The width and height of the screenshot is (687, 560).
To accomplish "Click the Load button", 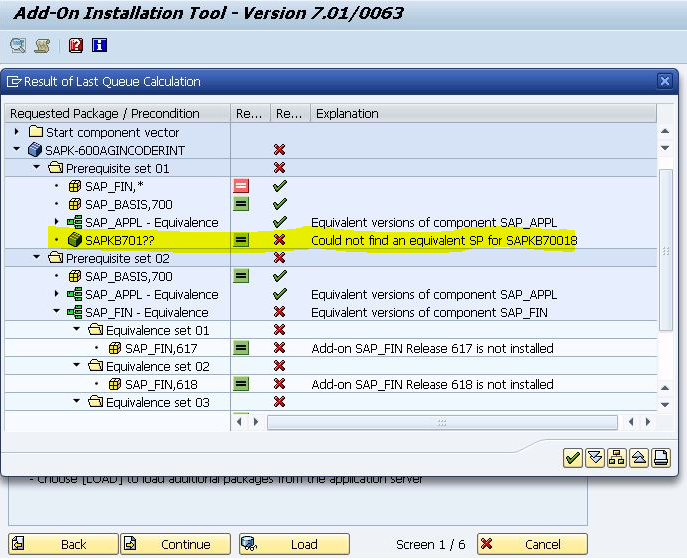I will [x=294, y=544].
